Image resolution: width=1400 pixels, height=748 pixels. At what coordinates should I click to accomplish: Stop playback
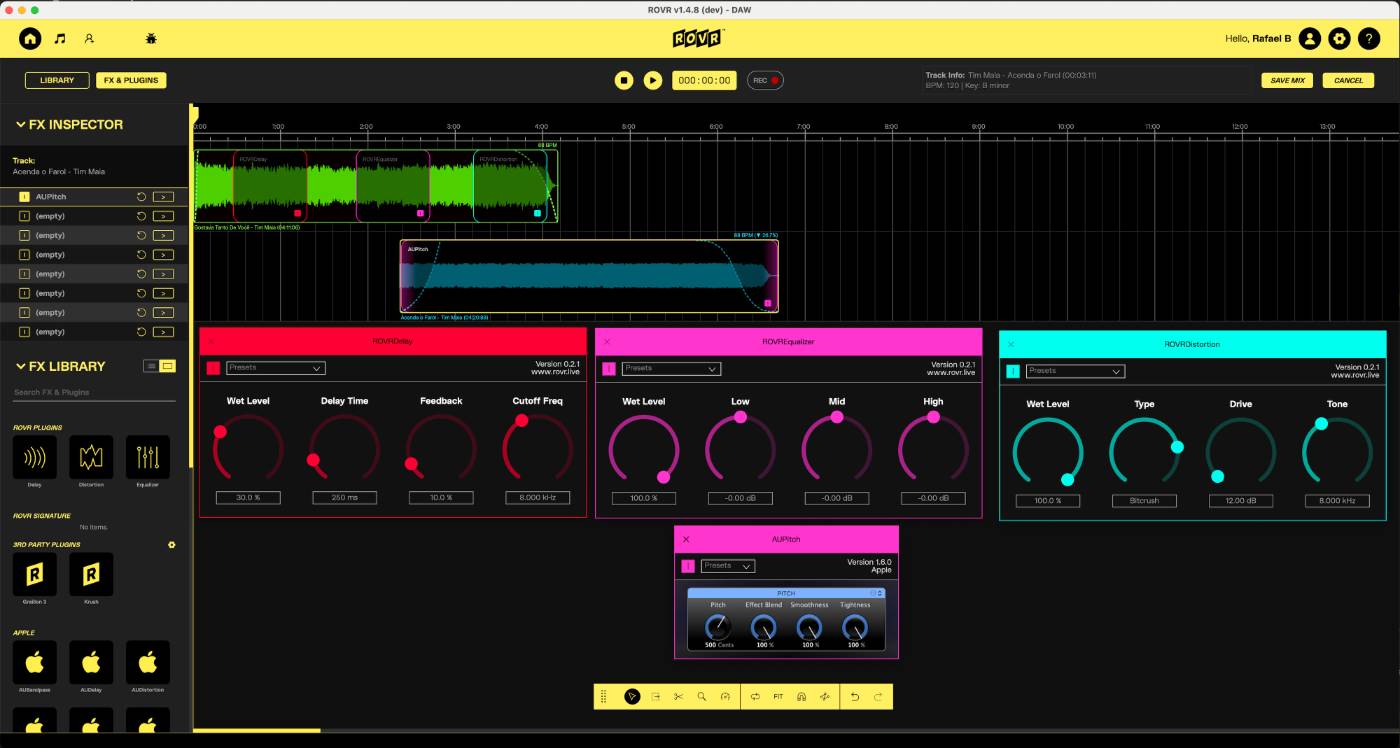[624, 80]
